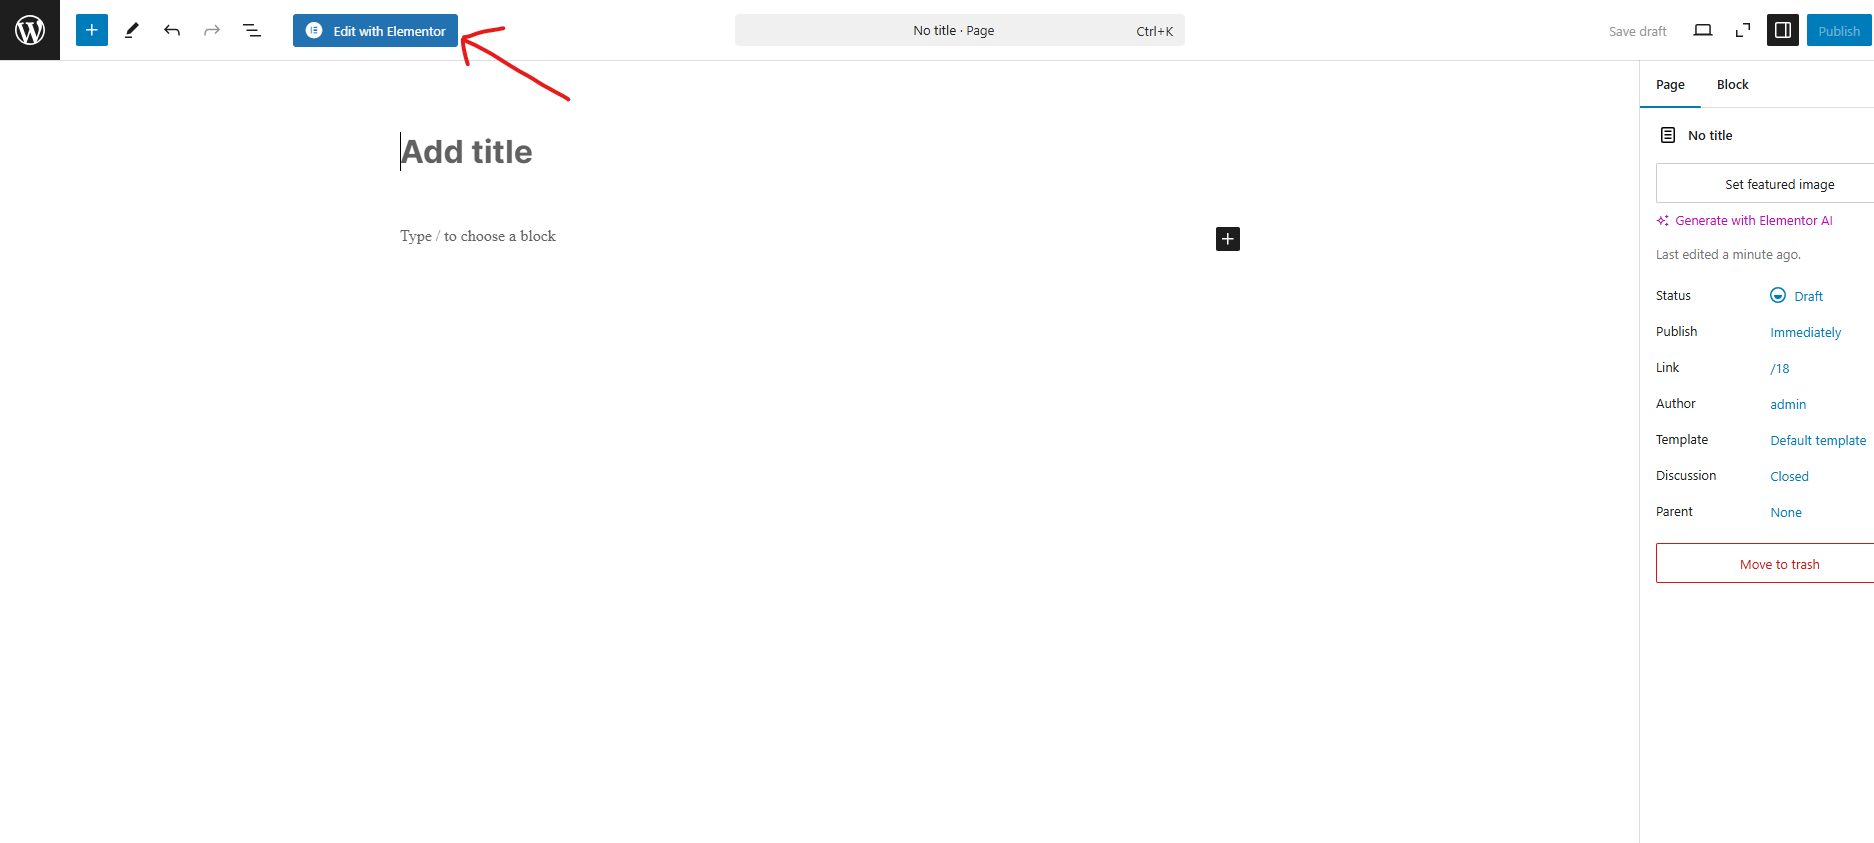Change Discussion Closed setting

tap(1789, 476)
